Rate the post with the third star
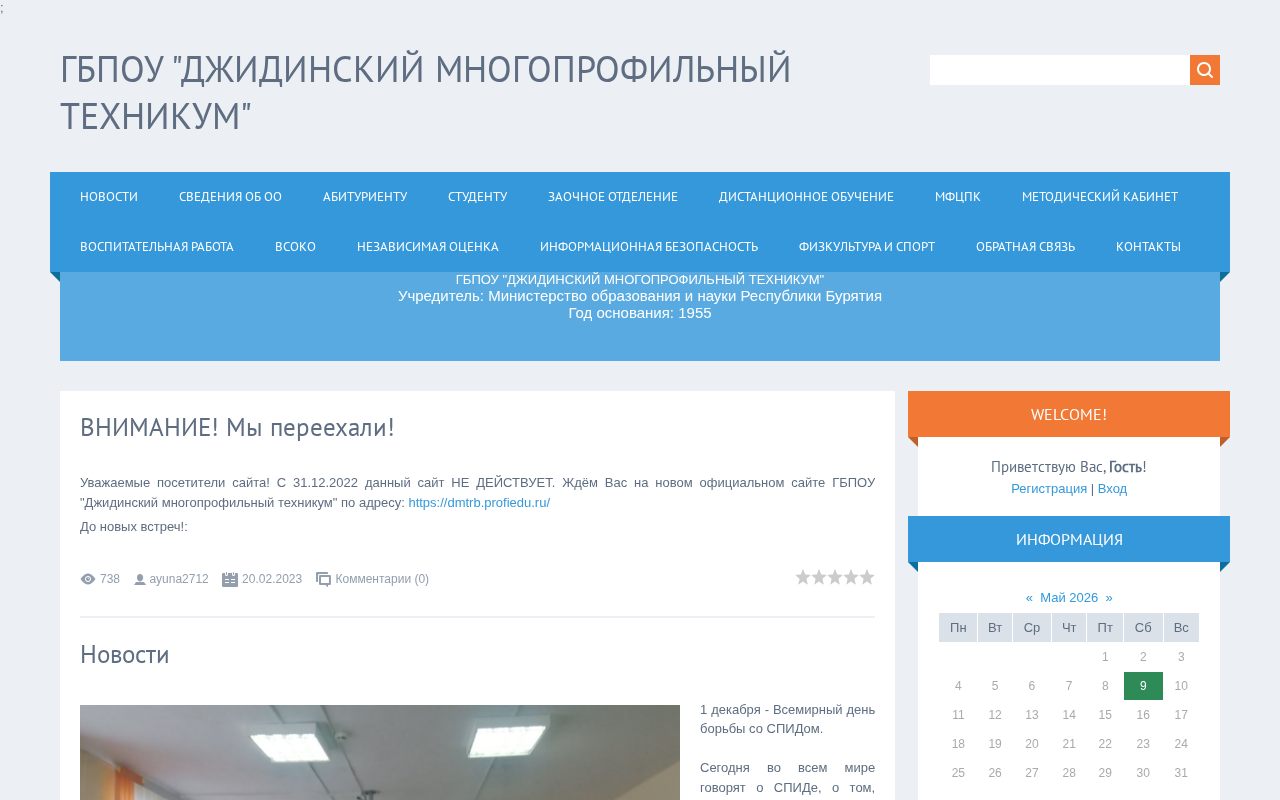Image resolution: width=1280 pixels, height=800 pixels. click(835, 577)
